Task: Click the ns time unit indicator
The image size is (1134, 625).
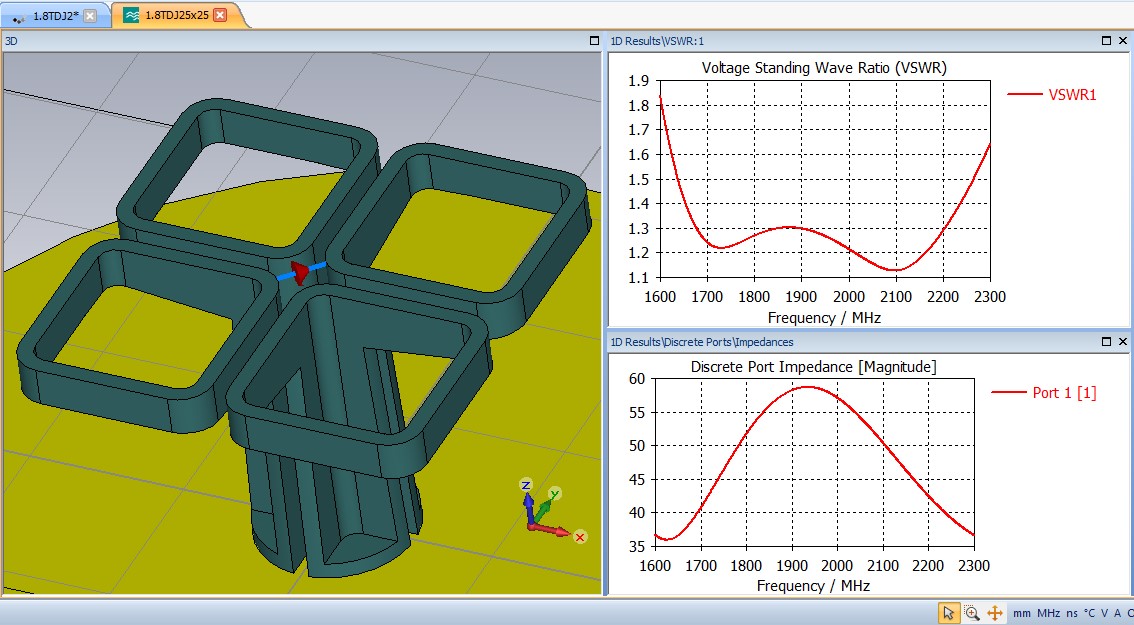Action: [x=1072, y=613]
